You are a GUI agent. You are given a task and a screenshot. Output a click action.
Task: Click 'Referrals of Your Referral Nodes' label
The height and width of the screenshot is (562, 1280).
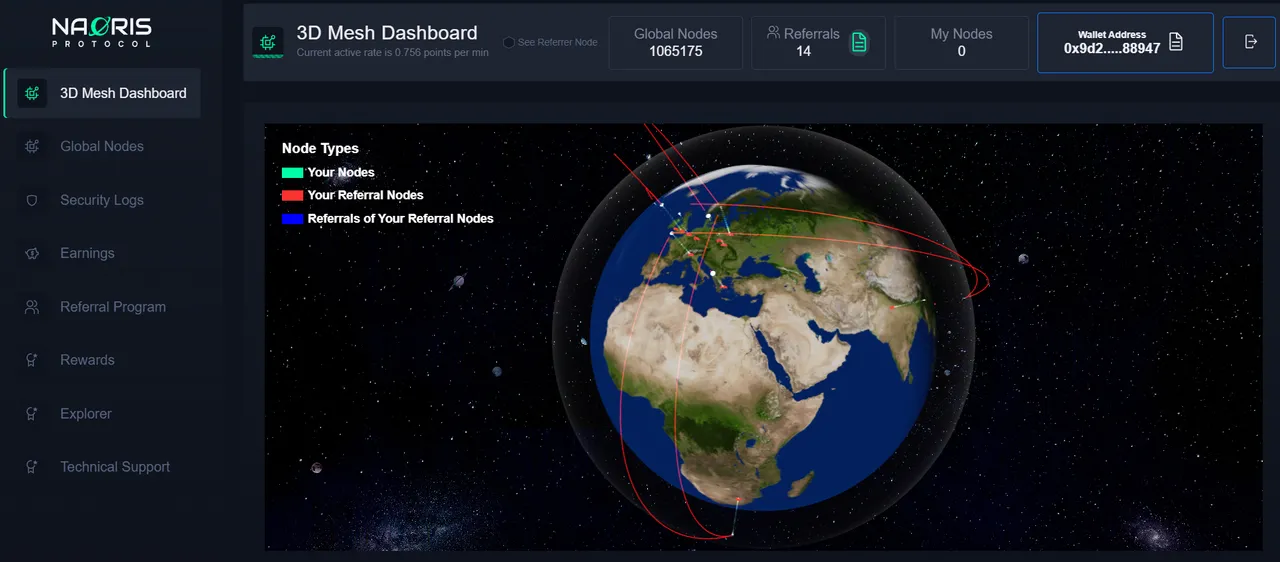pos(400,219)
